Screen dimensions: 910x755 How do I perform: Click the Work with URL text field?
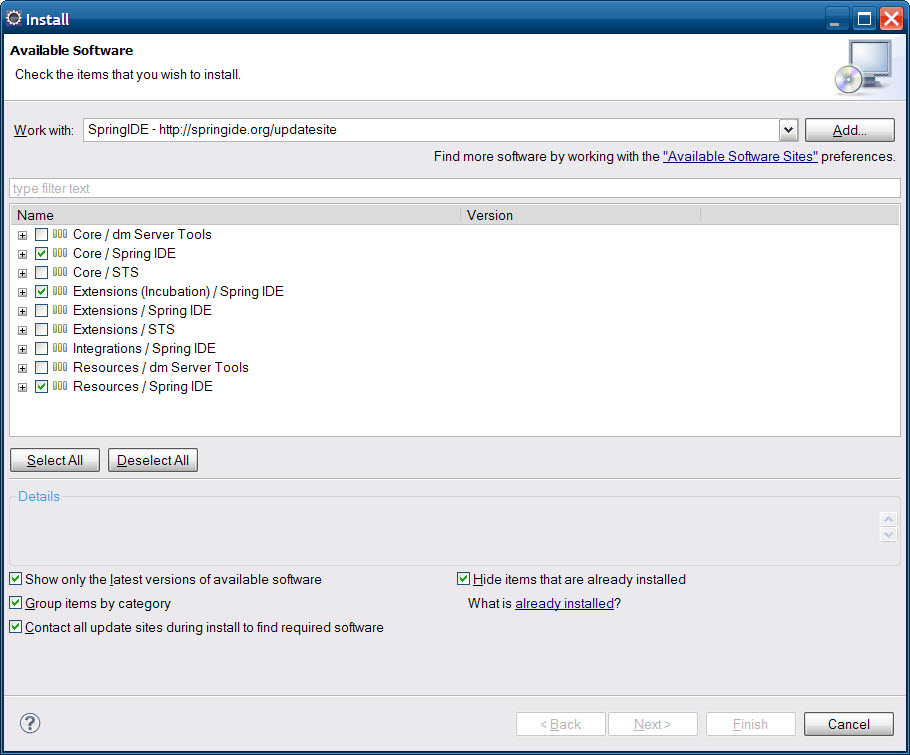(431, 130)
